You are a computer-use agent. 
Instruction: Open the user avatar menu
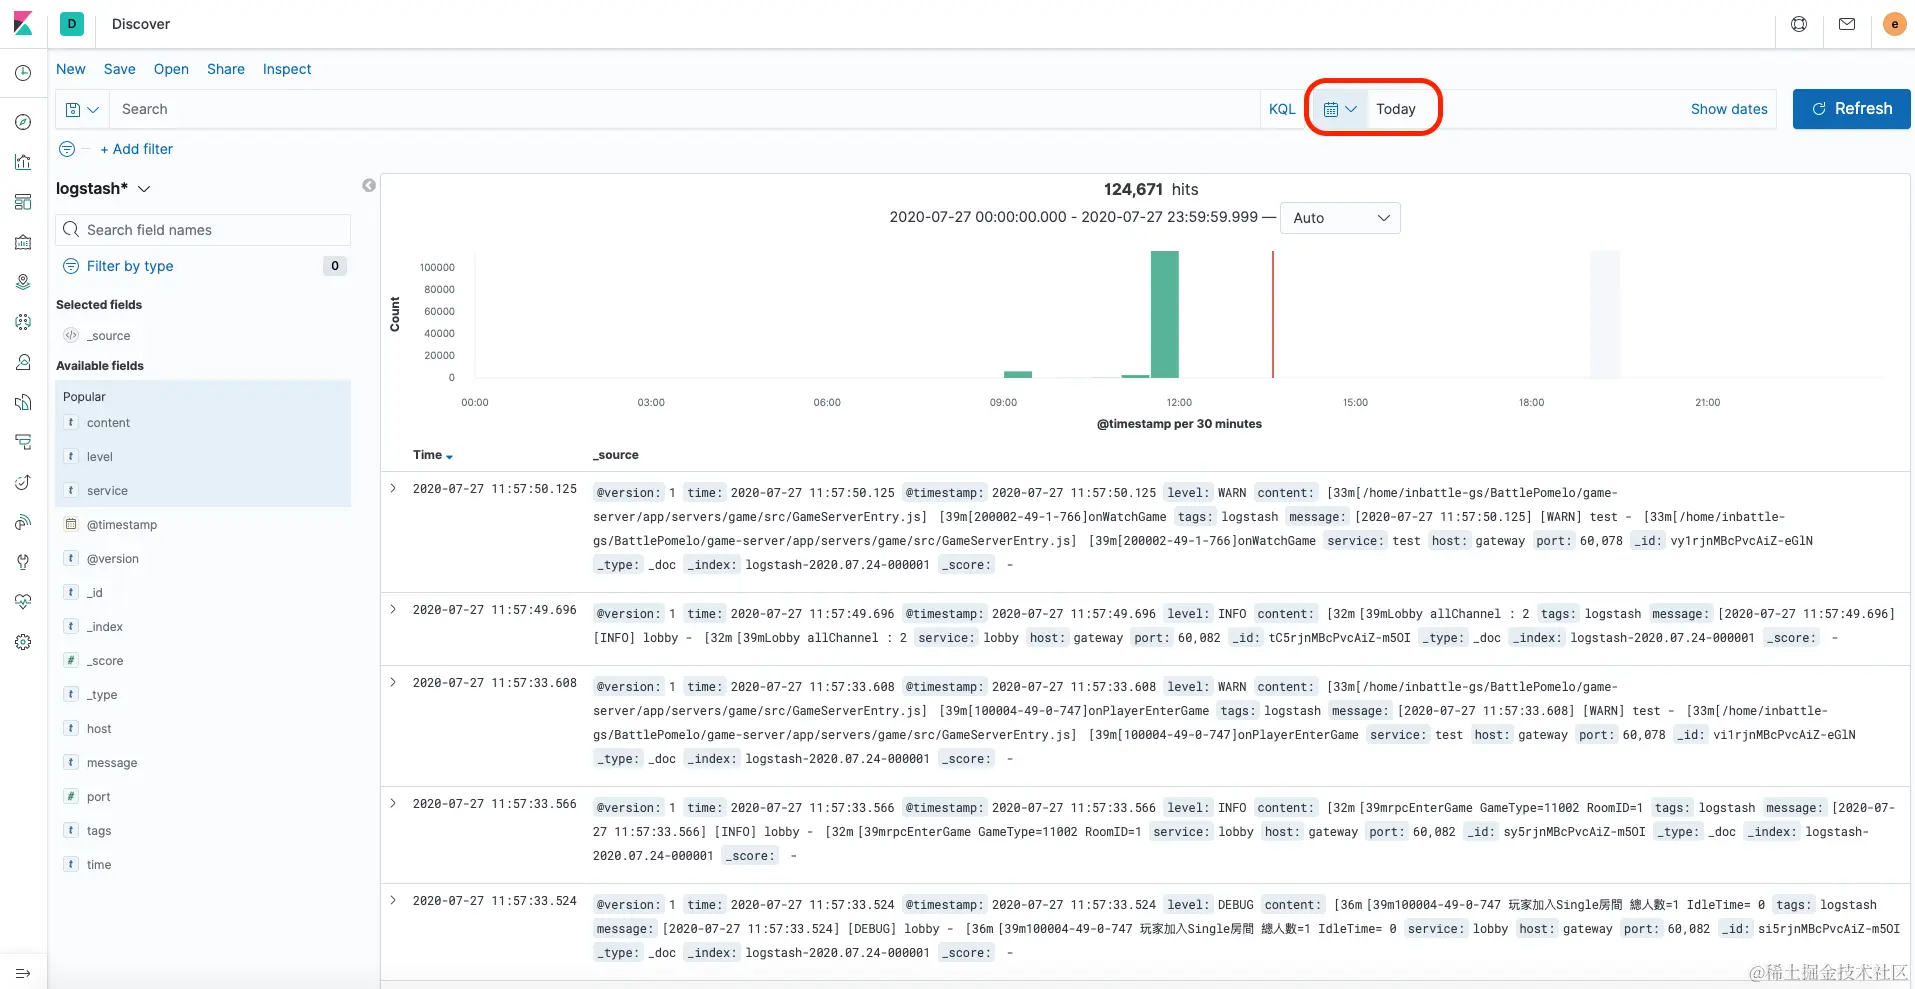1894,24
